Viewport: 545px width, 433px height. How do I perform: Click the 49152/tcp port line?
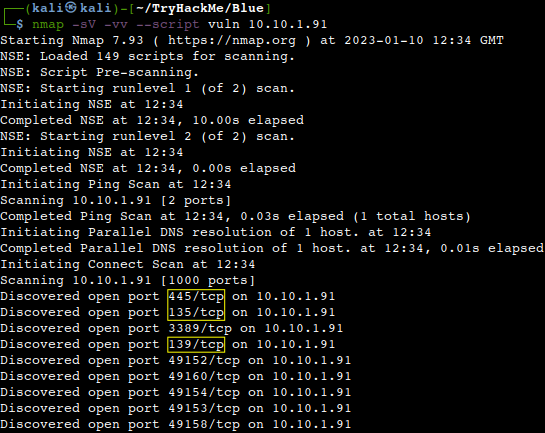pyautogui.click(x=176, y=360)
